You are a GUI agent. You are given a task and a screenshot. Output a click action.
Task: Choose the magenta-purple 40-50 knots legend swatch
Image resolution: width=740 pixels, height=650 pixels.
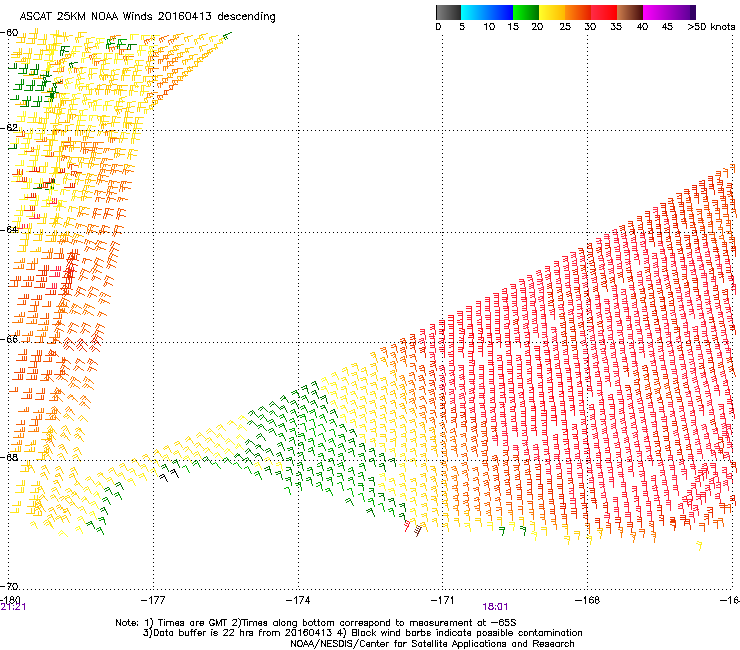[669, 12]
